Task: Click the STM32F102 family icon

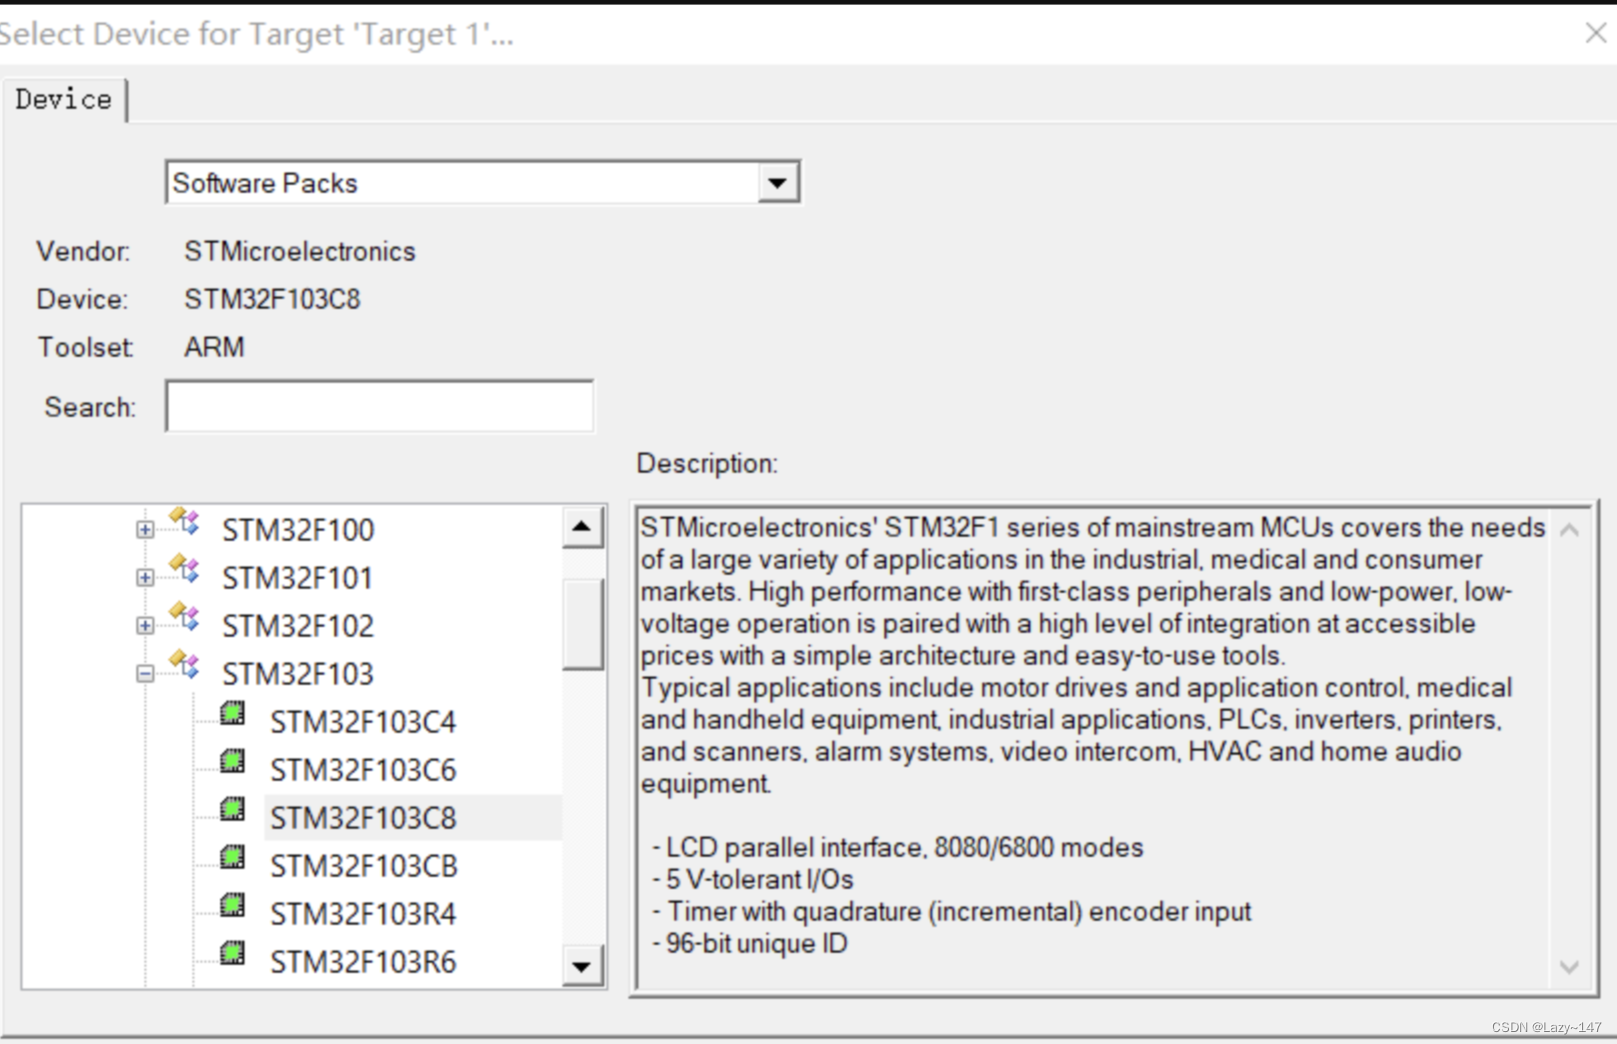Action: click(x=184, y=617)
